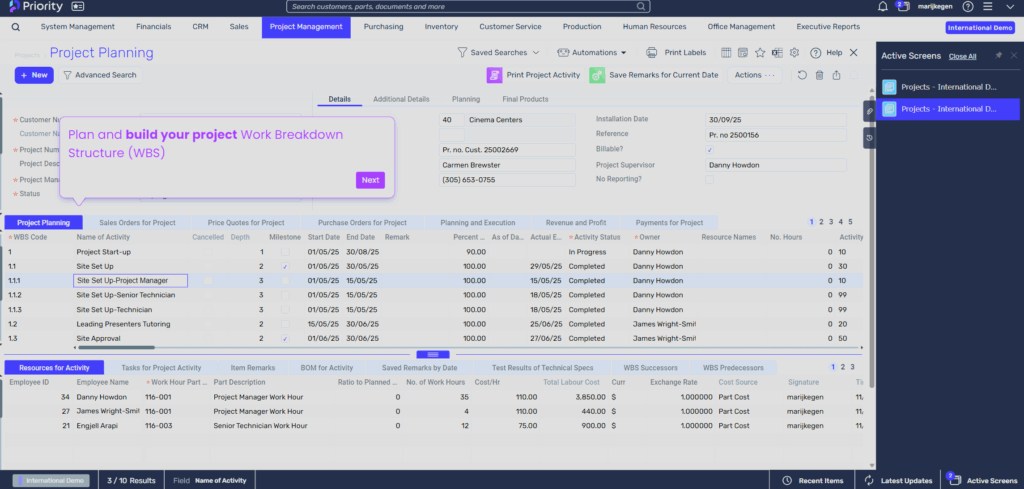Click the Installation Date field
This screenshot has height=489, width=1024.
click(776, 120)
